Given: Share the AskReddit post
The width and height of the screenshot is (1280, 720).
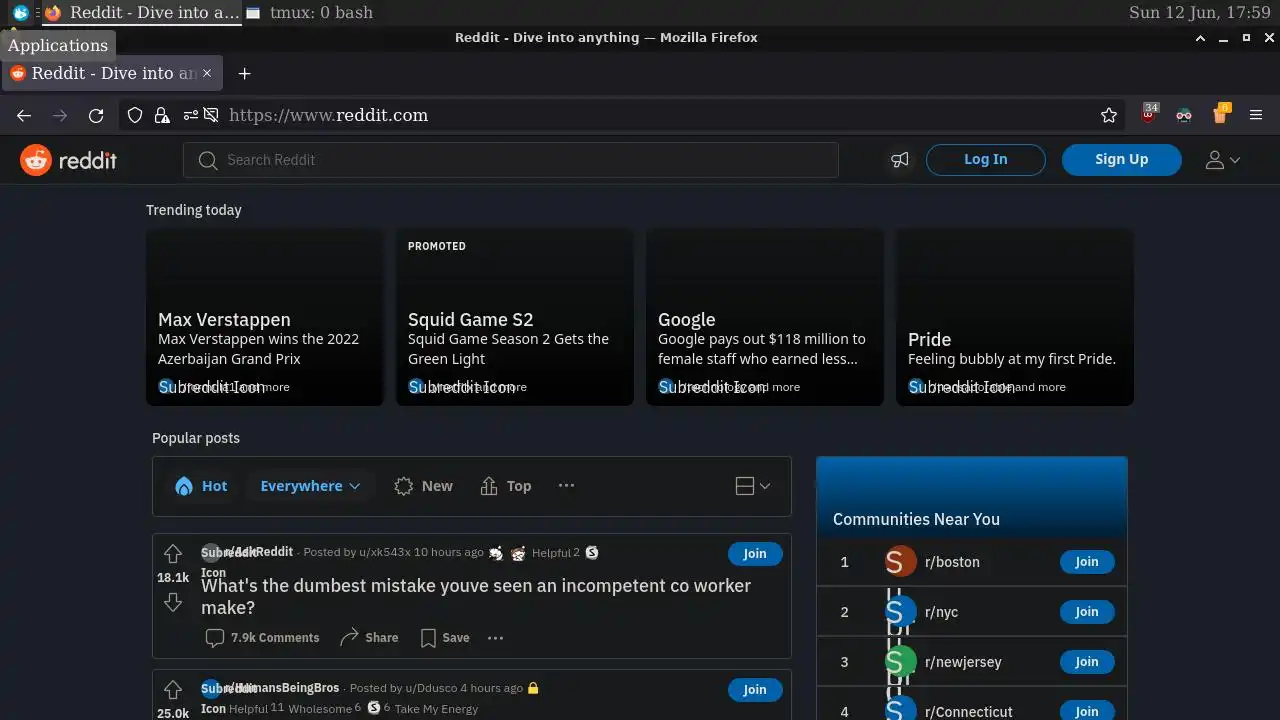Looking at the screenshot, I should pyautogui.click(x=369, y=638).
